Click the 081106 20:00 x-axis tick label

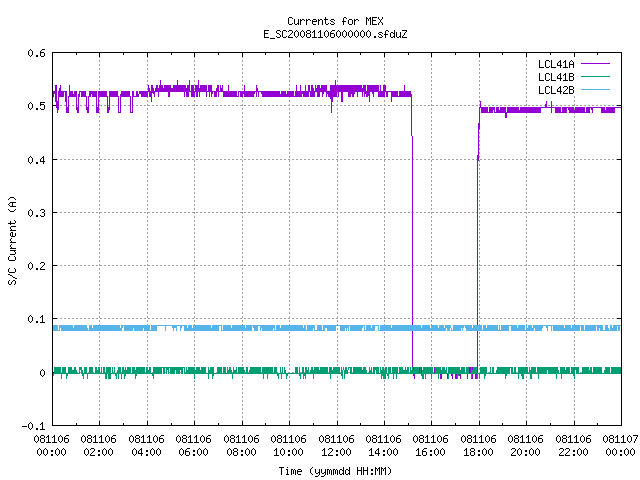tap(526, 446)
